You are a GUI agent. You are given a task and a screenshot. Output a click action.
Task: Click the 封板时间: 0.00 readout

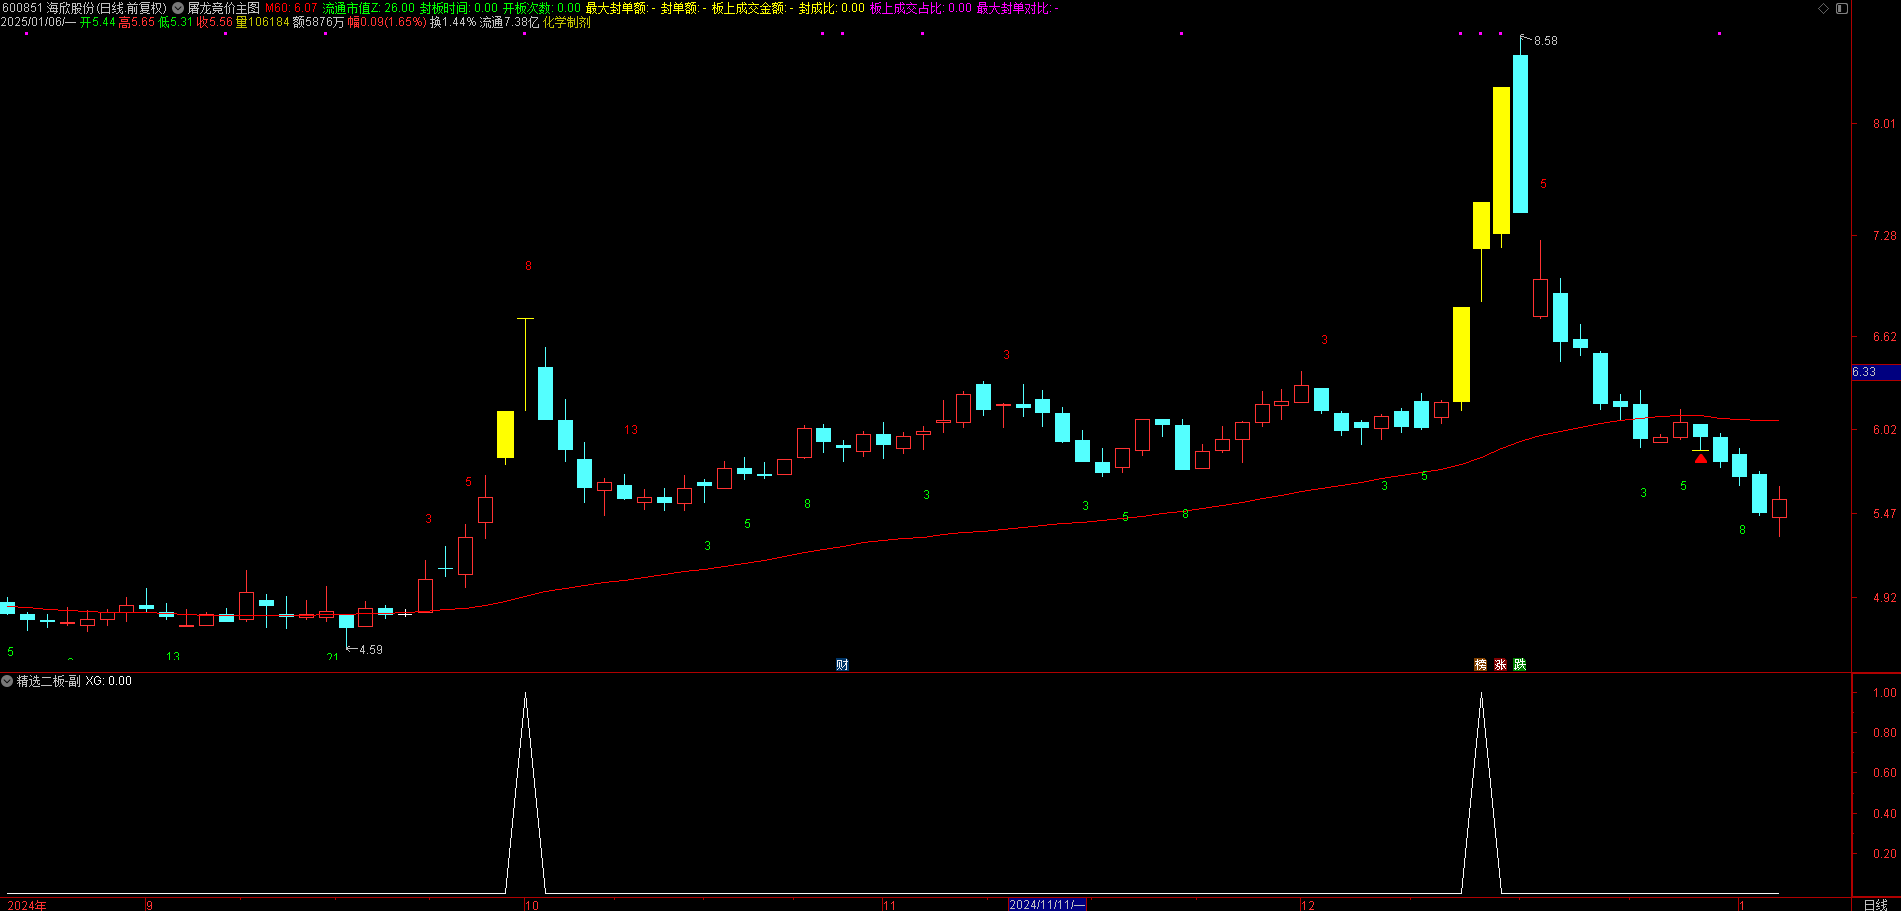[459, 8]
